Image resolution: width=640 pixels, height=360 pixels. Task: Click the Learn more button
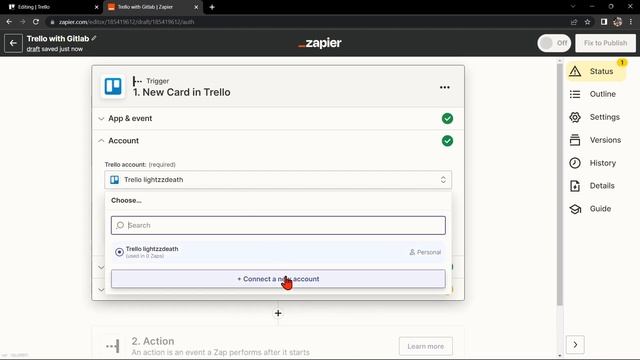tap(425, 346)
